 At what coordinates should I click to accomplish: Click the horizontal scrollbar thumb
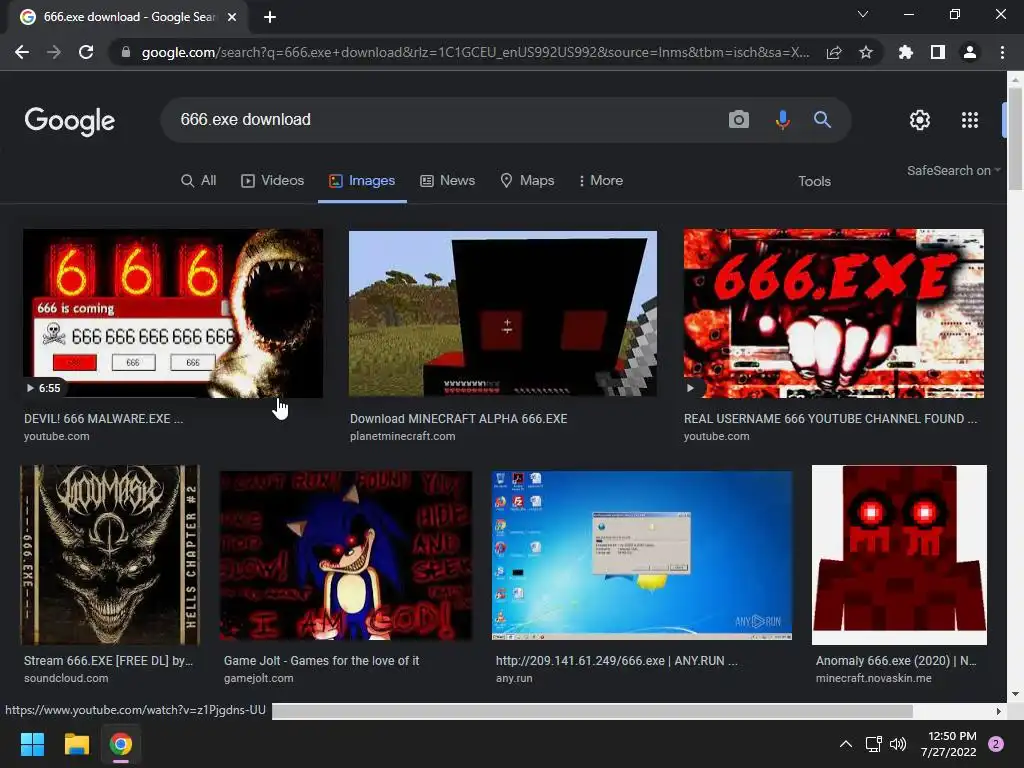592,711
